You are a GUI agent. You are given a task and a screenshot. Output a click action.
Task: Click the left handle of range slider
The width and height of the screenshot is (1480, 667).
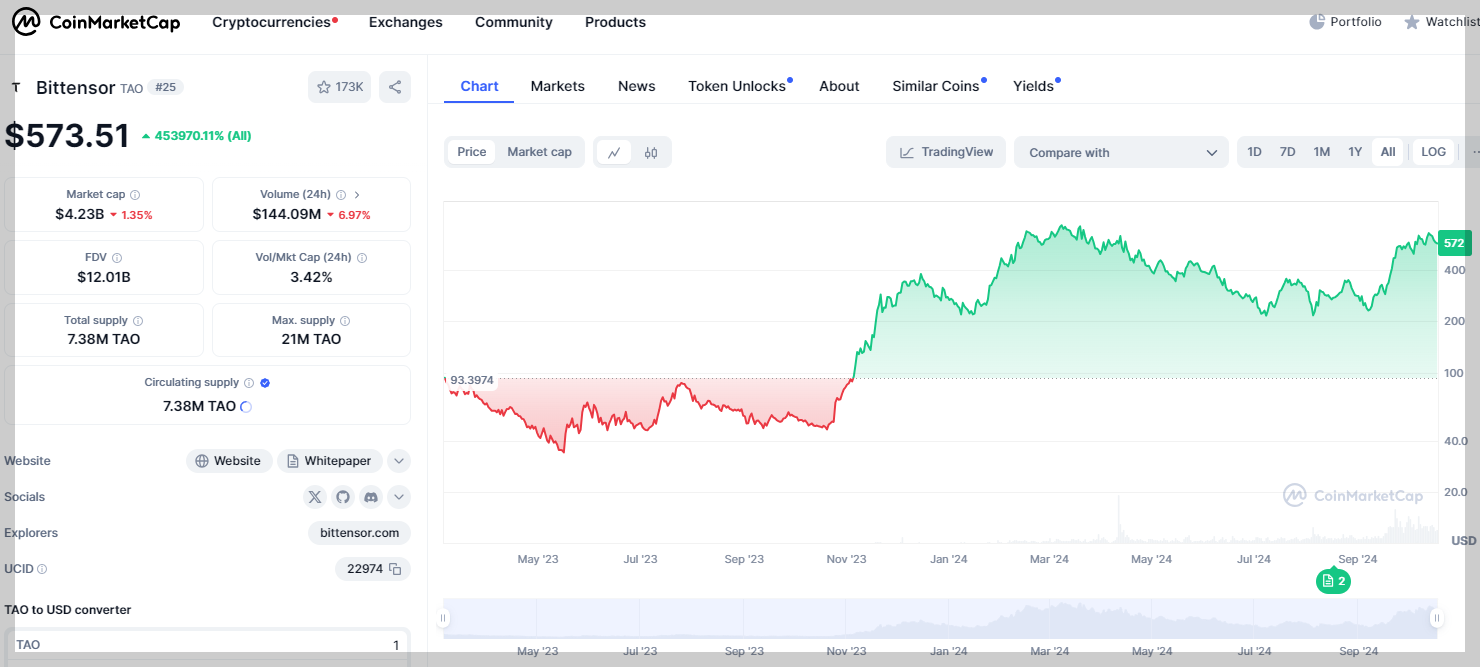point(443,619)
